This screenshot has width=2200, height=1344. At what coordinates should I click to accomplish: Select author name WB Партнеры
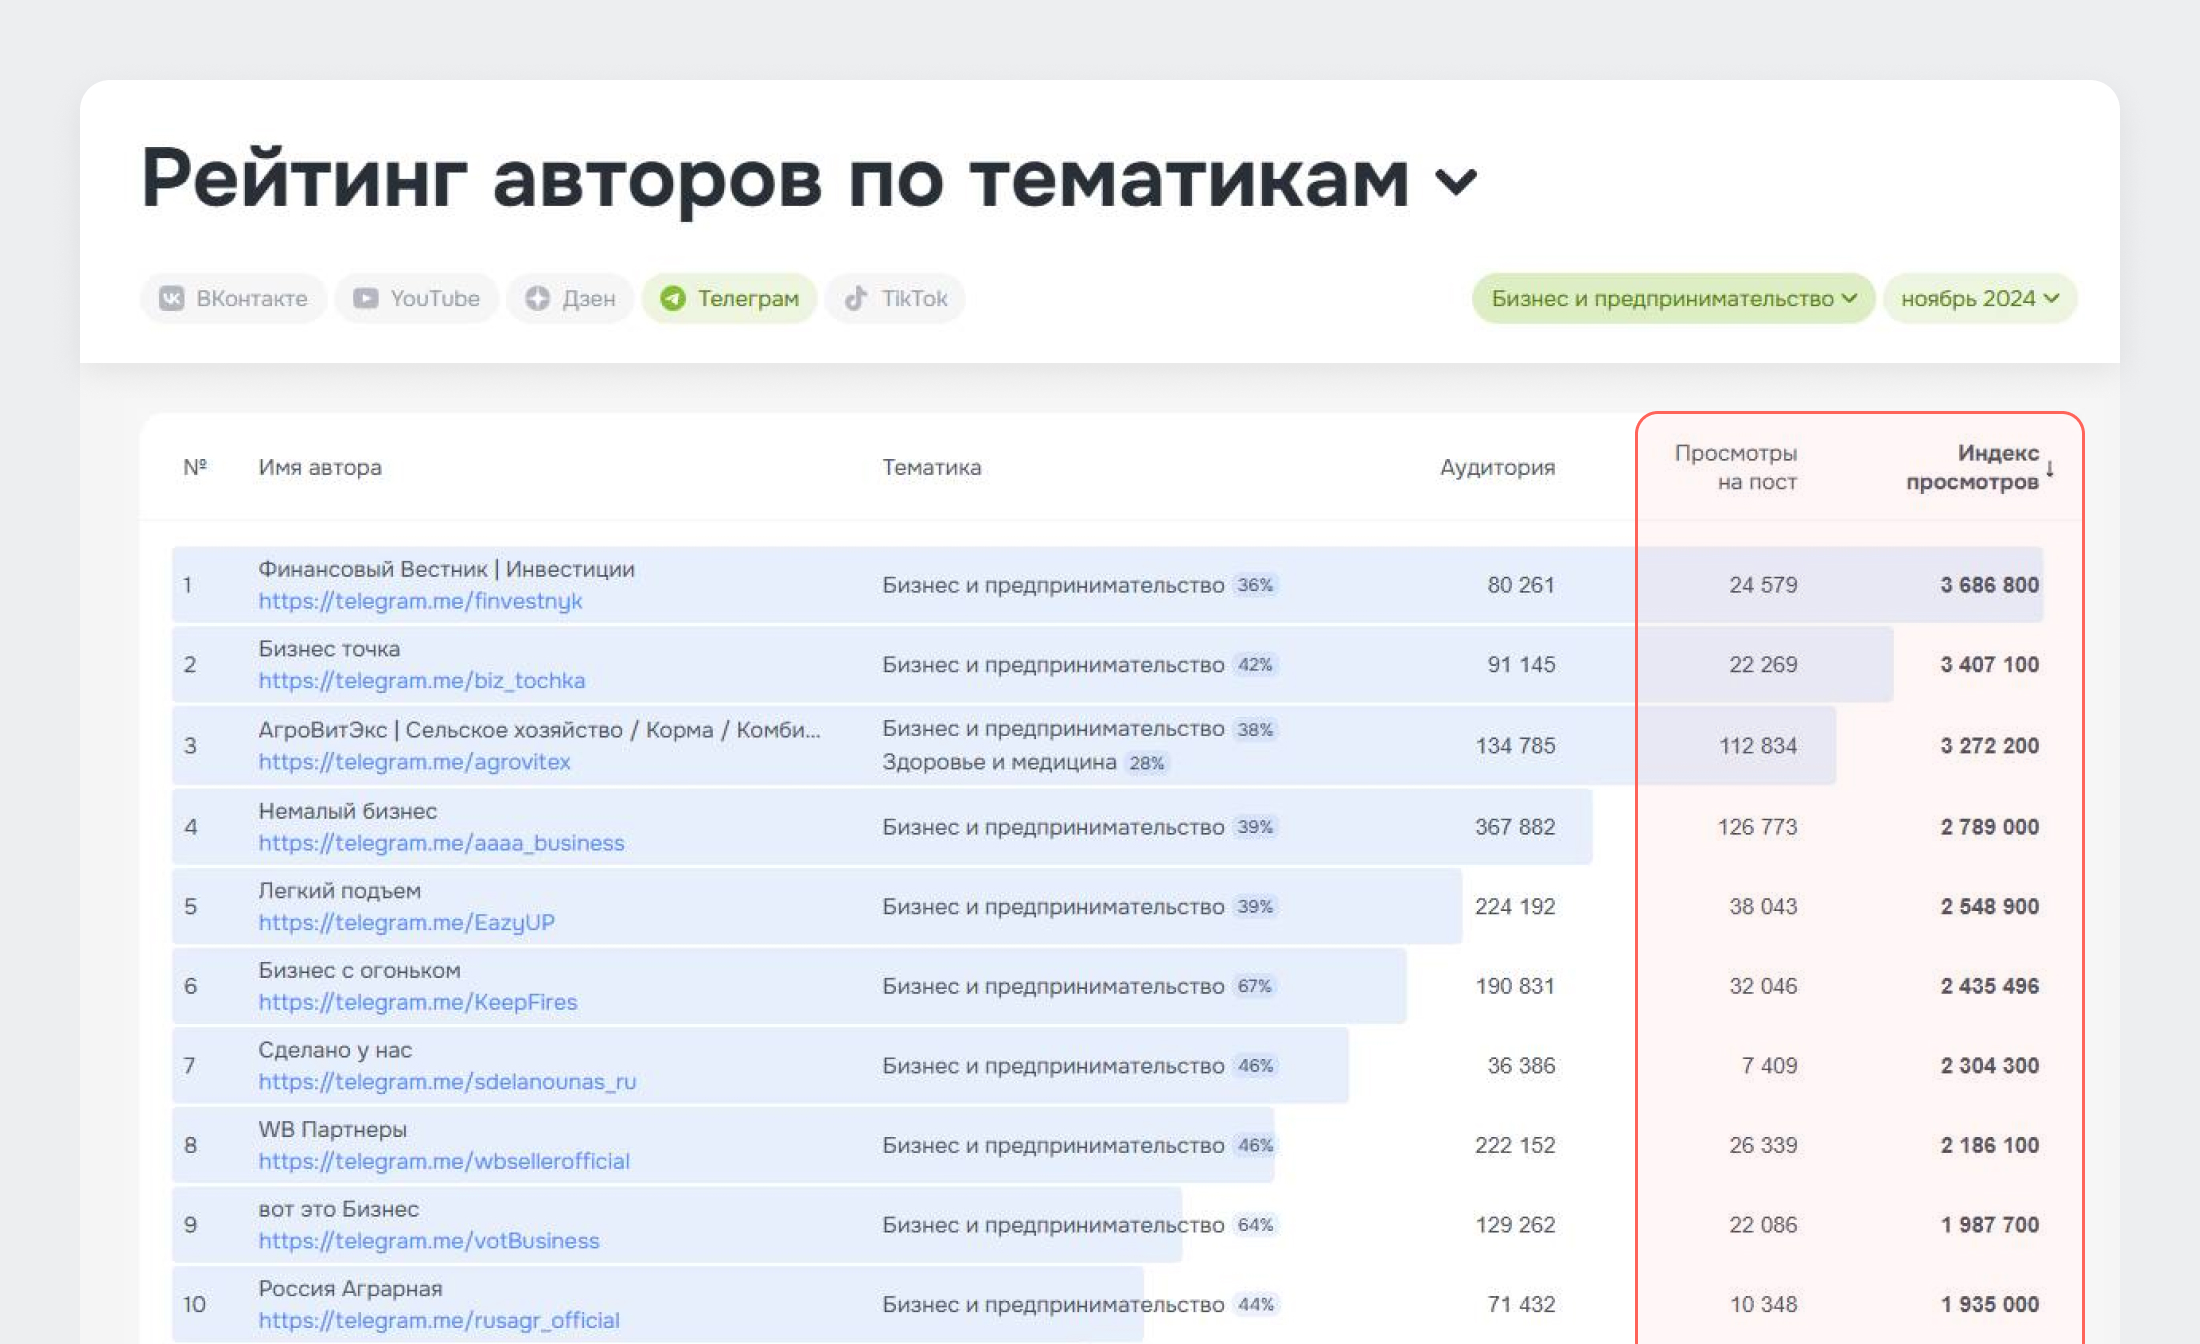[x=332, y=1130]
